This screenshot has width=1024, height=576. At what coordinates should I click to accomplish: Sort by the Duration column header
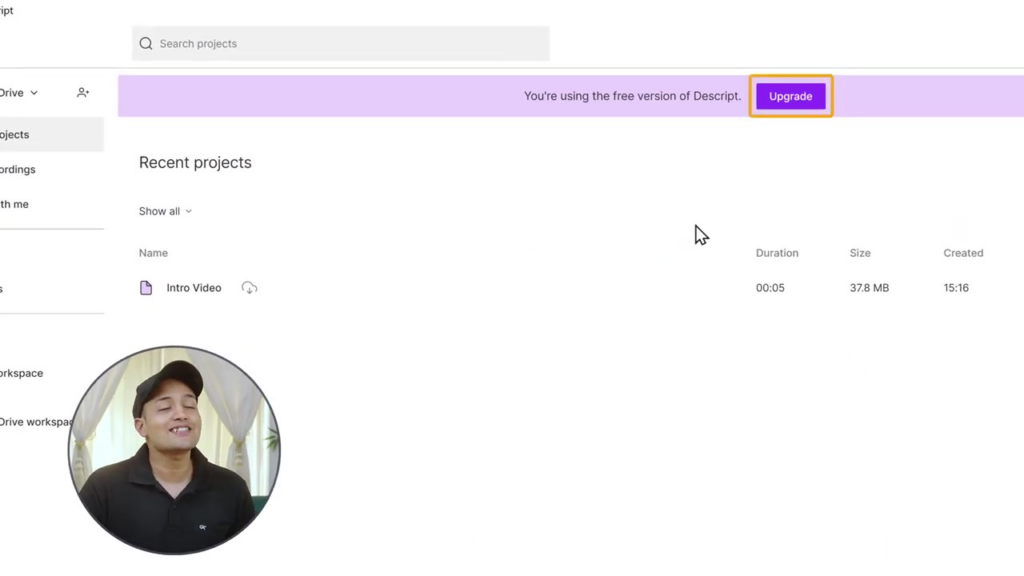[777, 253]
